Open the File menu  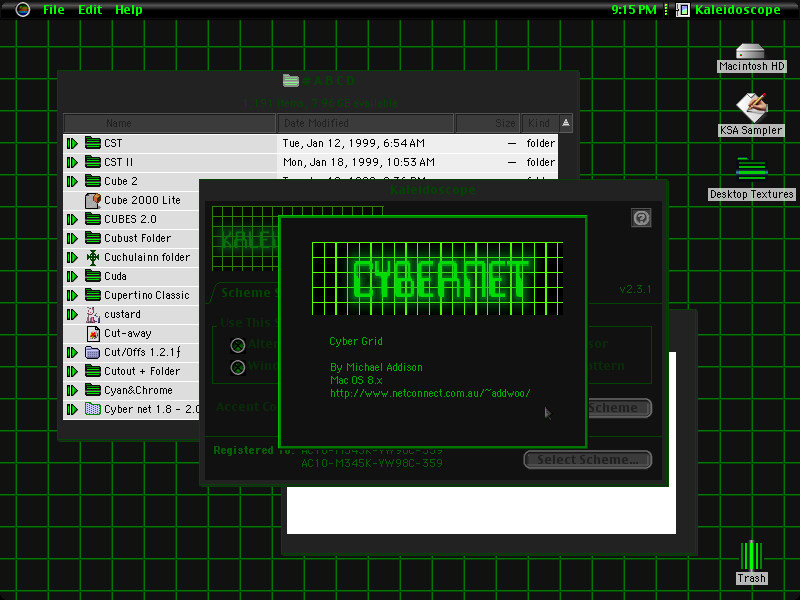pos(54,10)
